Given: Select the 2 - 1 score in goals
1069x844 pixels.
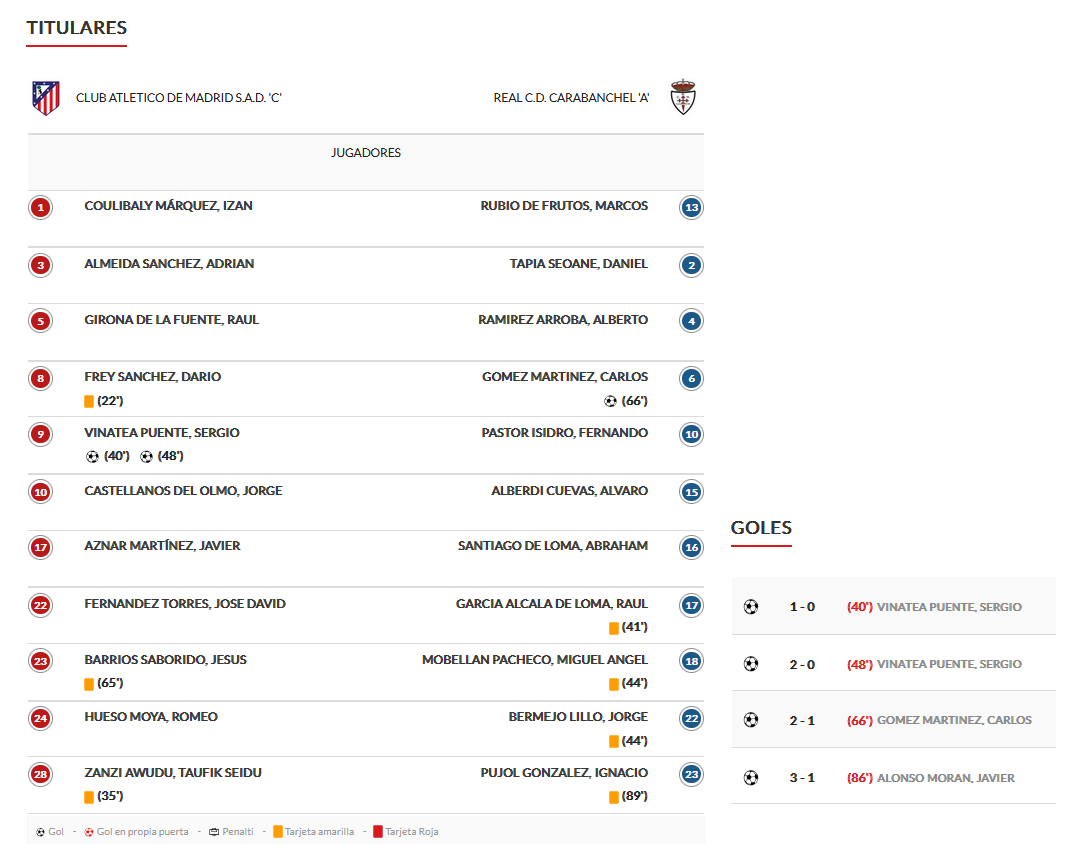Looking at the screenshot, I should coord(802,721).
